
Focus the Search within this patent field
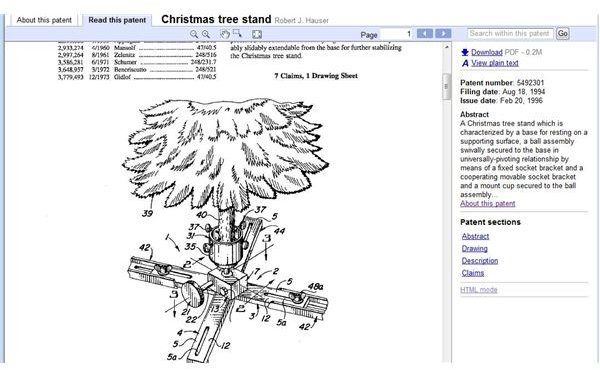(x=510, y=34)
